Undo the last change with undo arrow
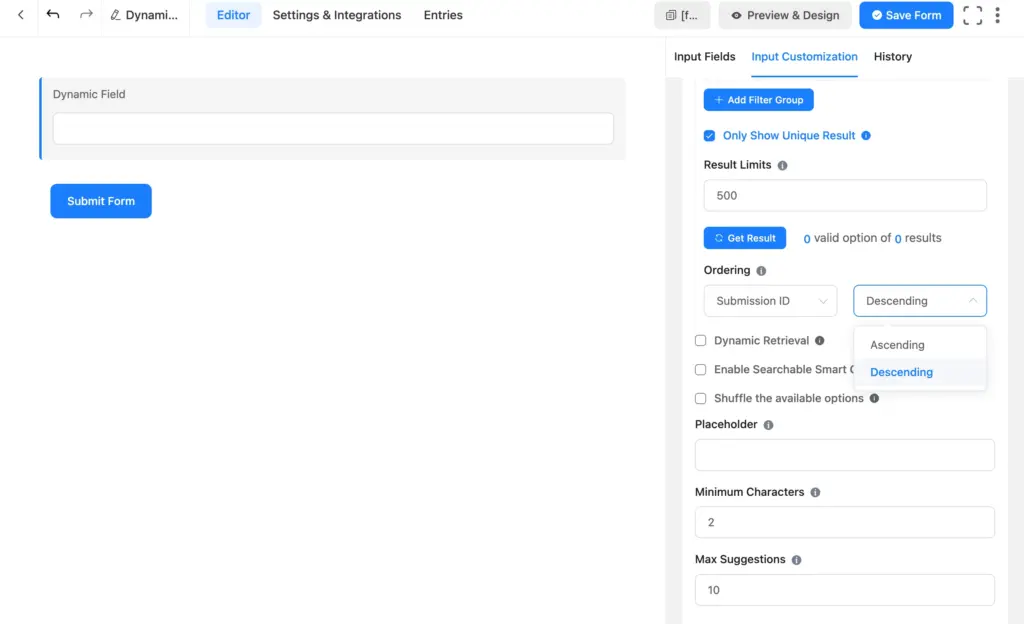The width and height of the screenshot is (1024, 624). pyautogui.click(x=53, y=14)
